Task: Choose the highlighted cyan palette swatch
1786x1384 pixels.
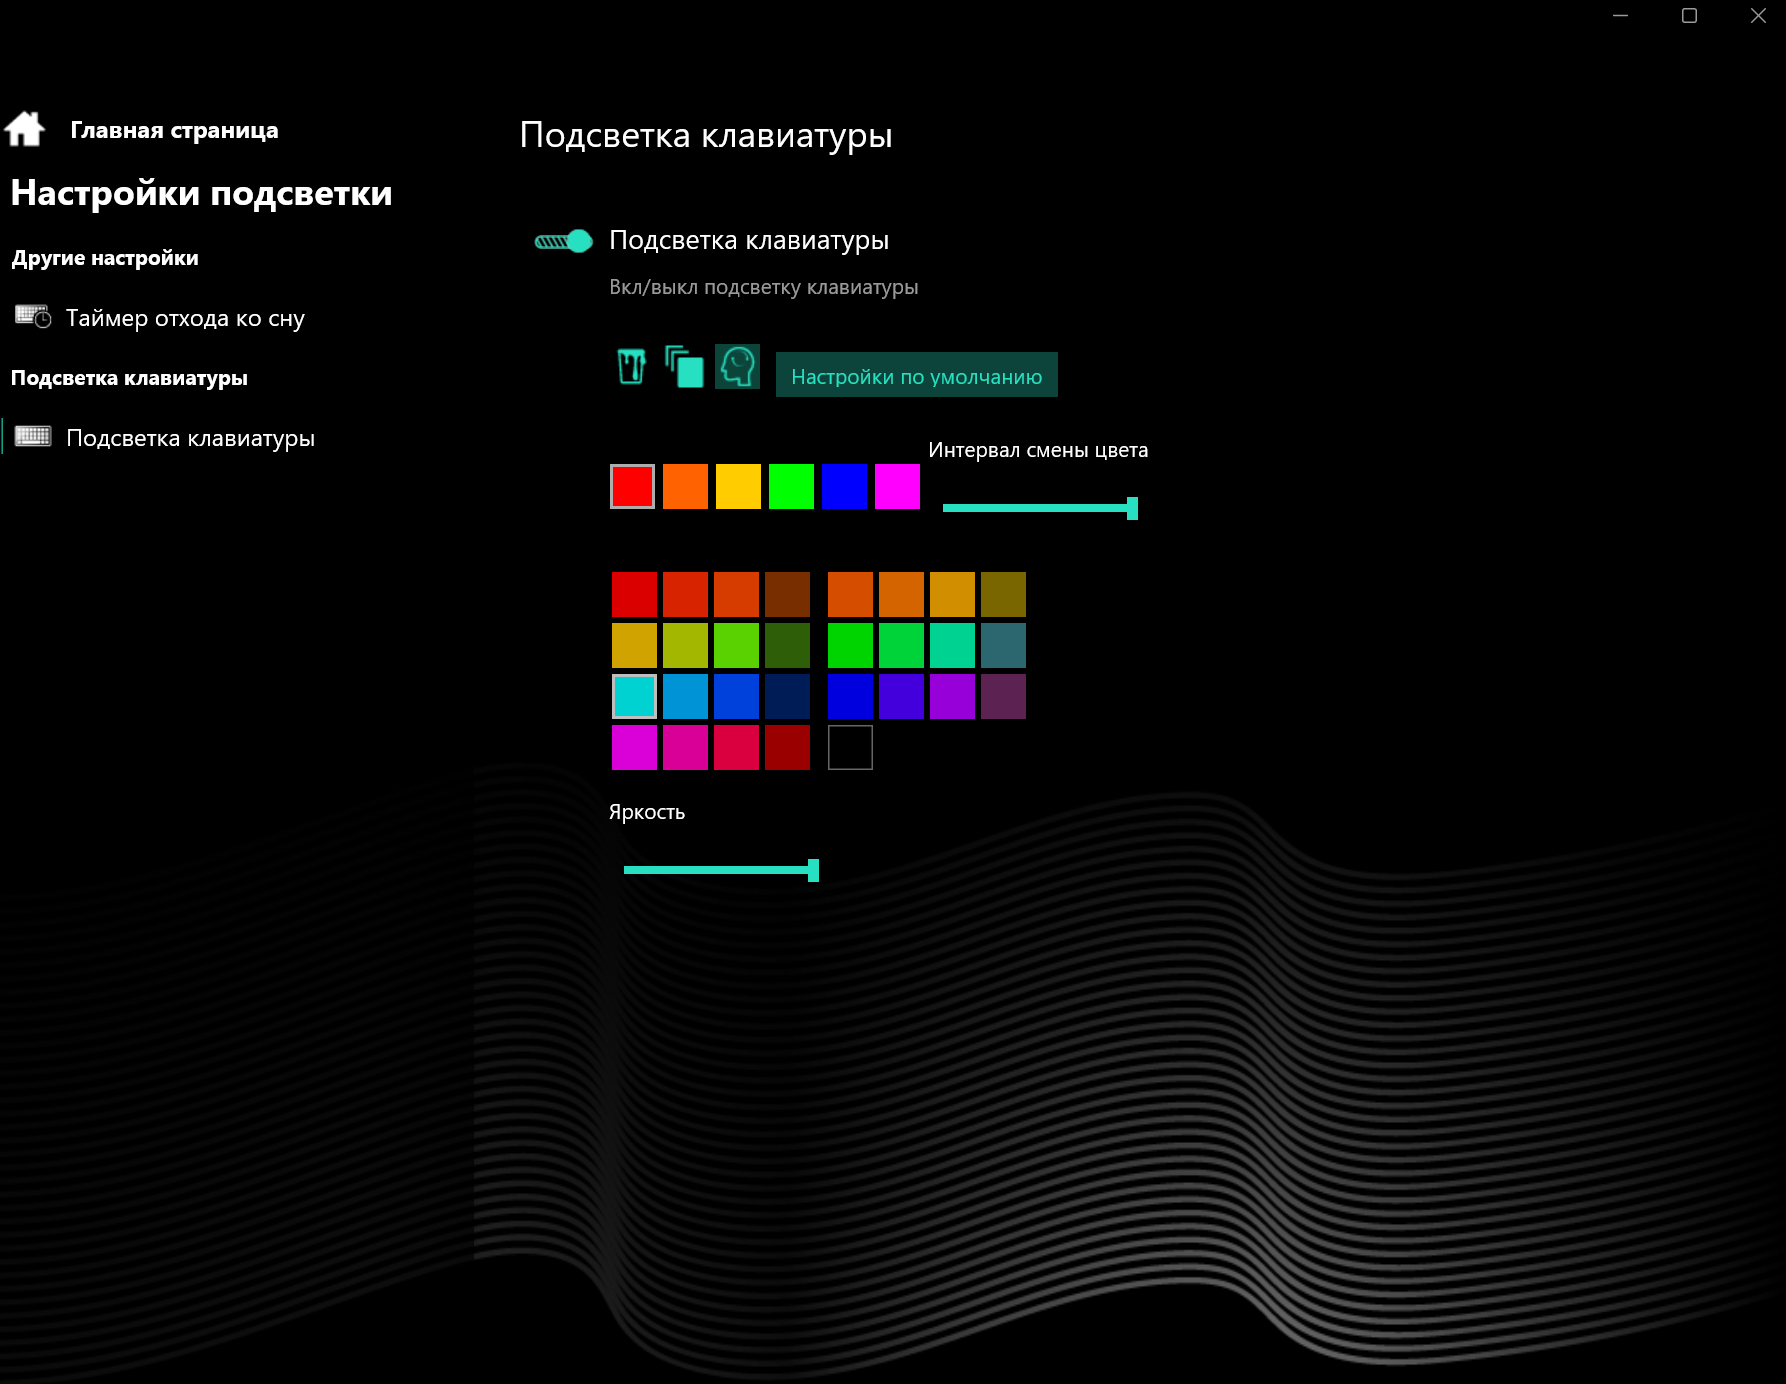Action: (635, 696)
